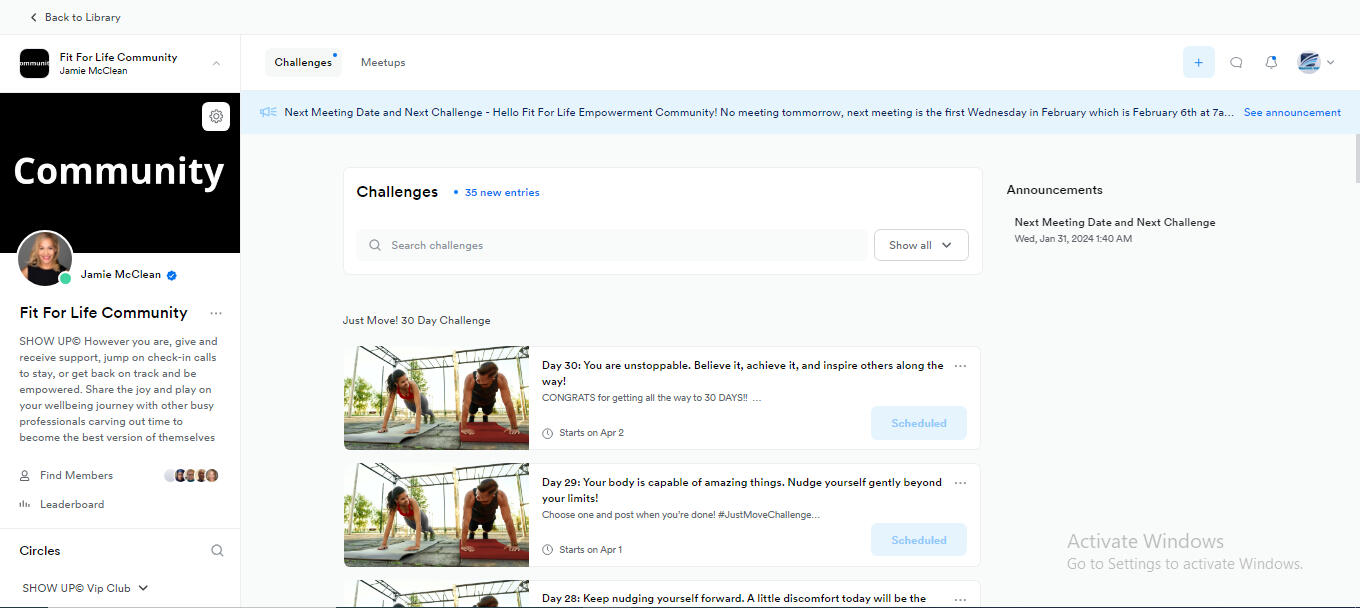This screenshot has height=608, width=1360.
Task: Open three-dot menu for Day 29 challenge
Action: 960,483
